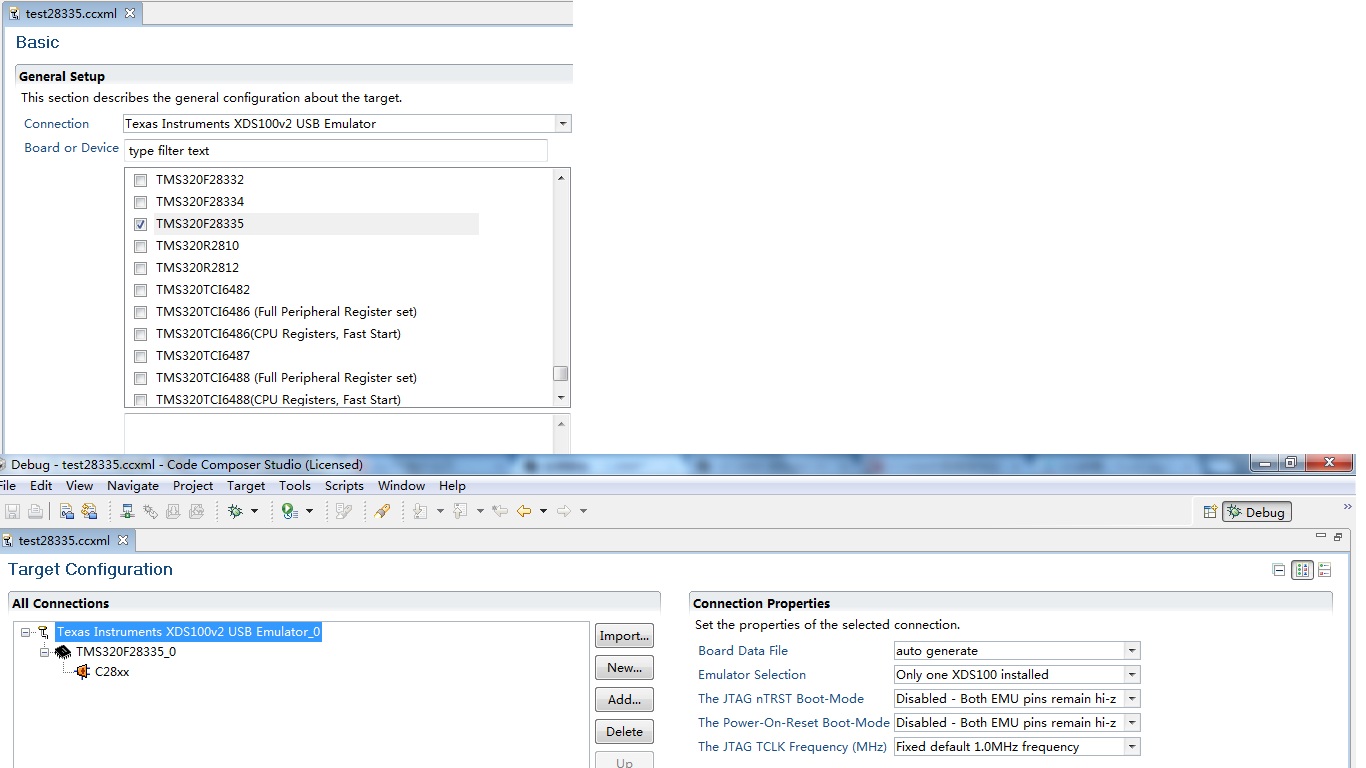The width and height of the screenshot is (1366, 768).
Task: Click the device list scrollbar thumb
Action: pos(561,374)
